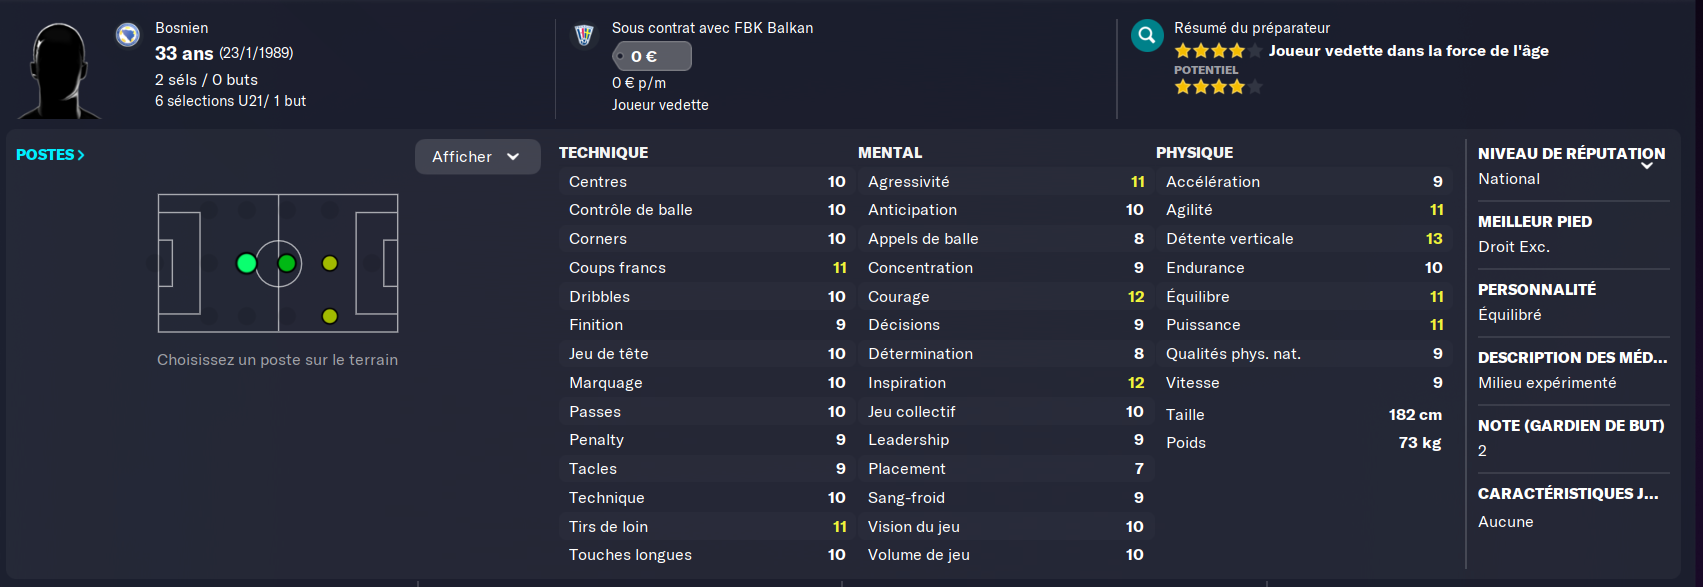1703x587 pixels.
Task: Click the Sous contrat avec FBK Balkan text
Action: coord(712,28)
